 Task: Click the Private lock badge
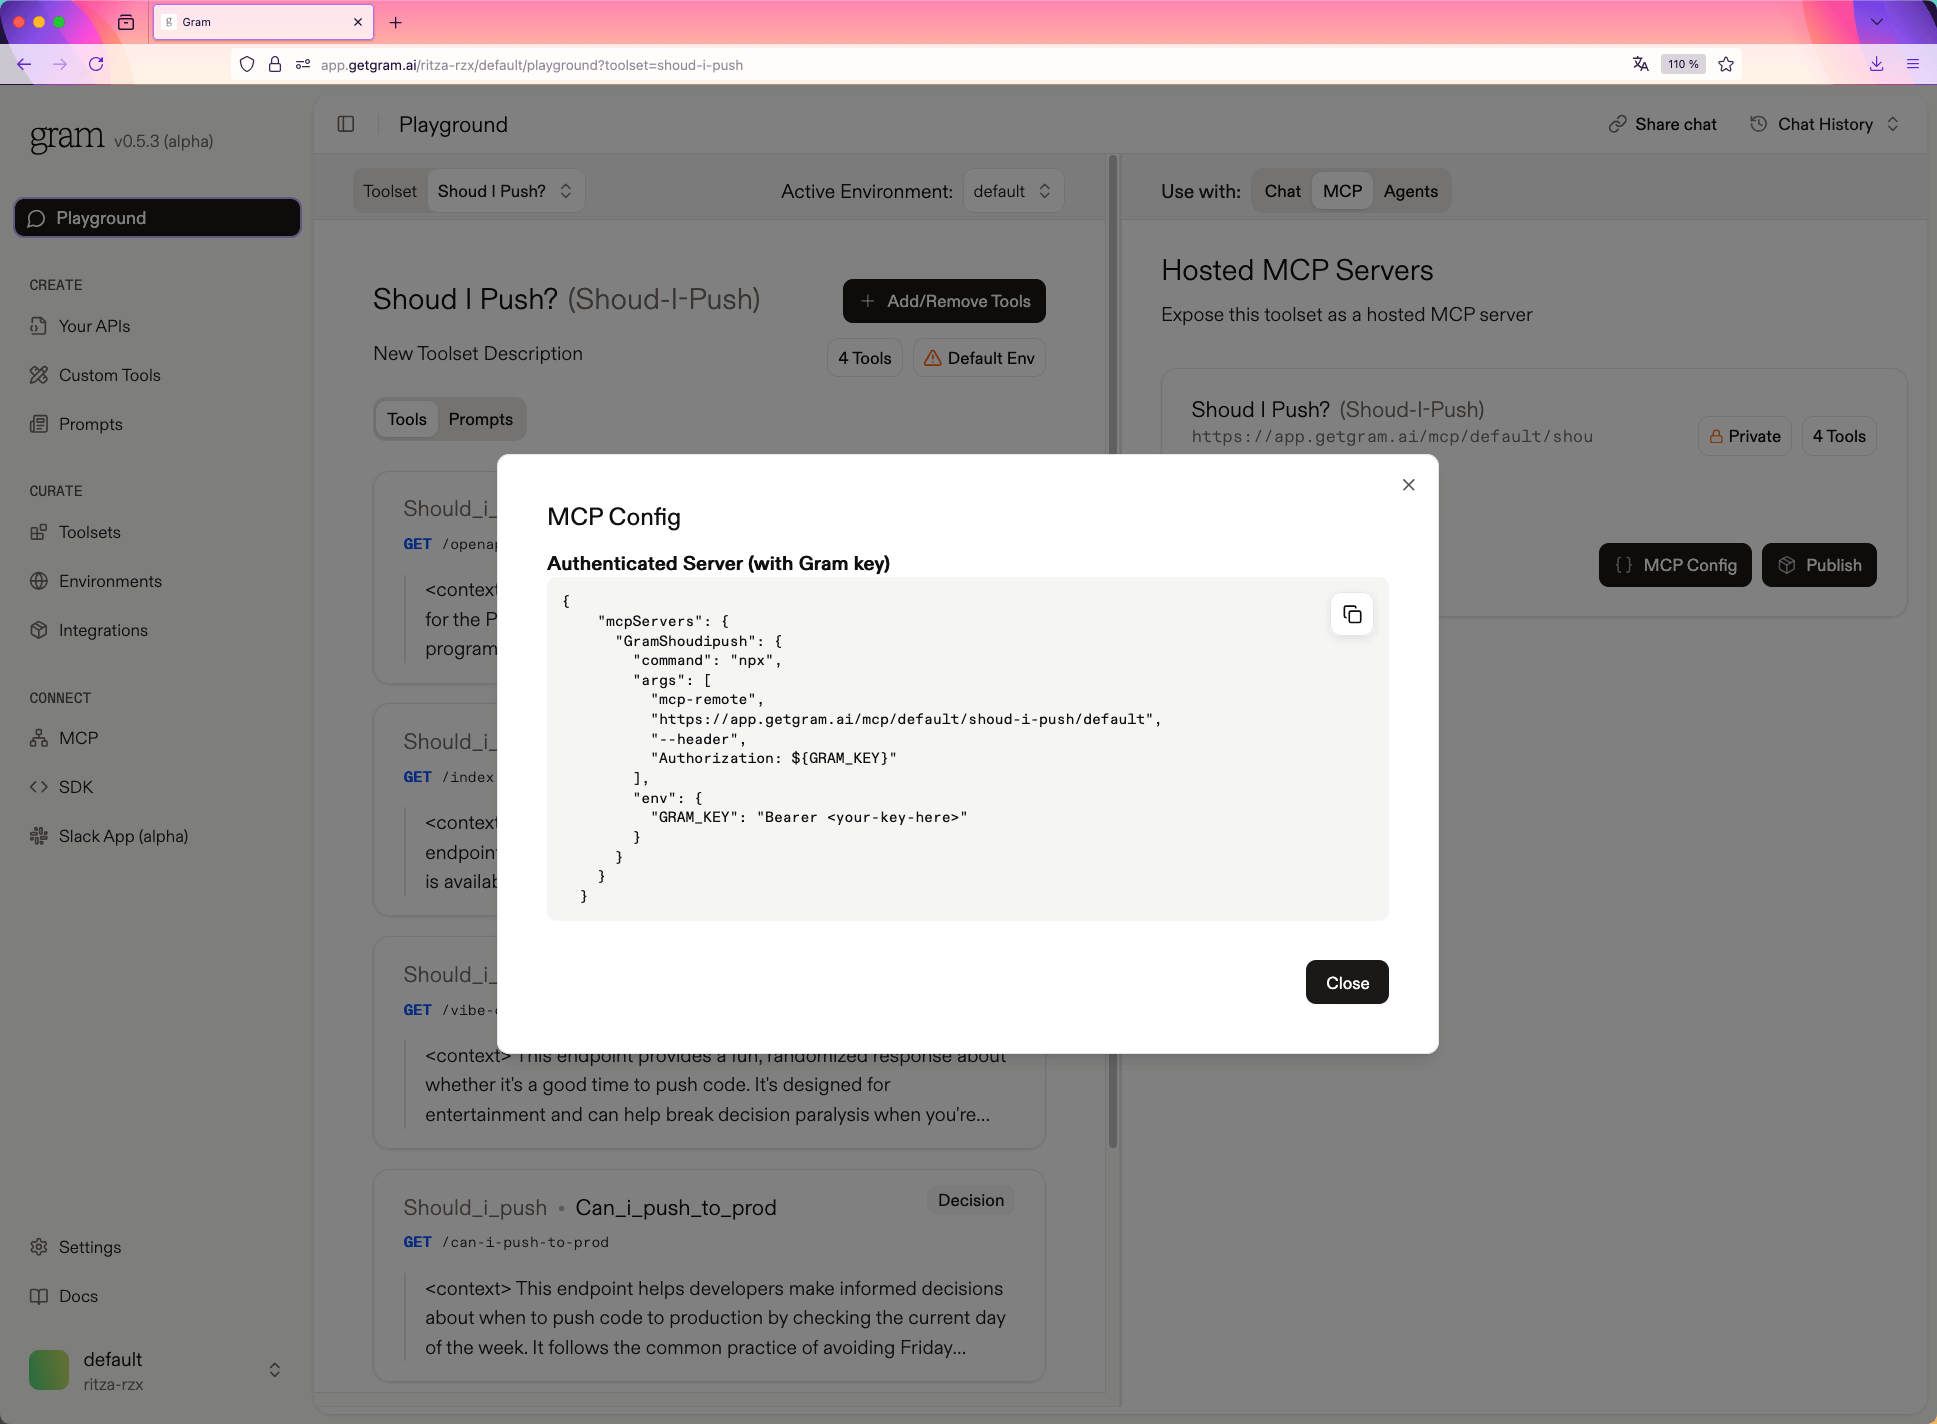pyautogui.click(x=1745, y=436)
